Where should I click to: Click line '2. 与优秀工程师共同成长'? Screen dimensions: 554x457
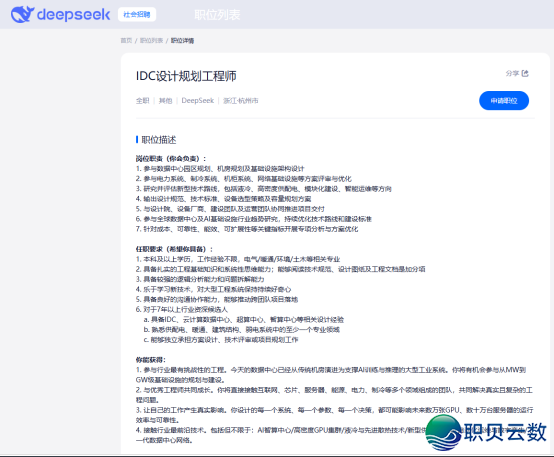point(334,395)
